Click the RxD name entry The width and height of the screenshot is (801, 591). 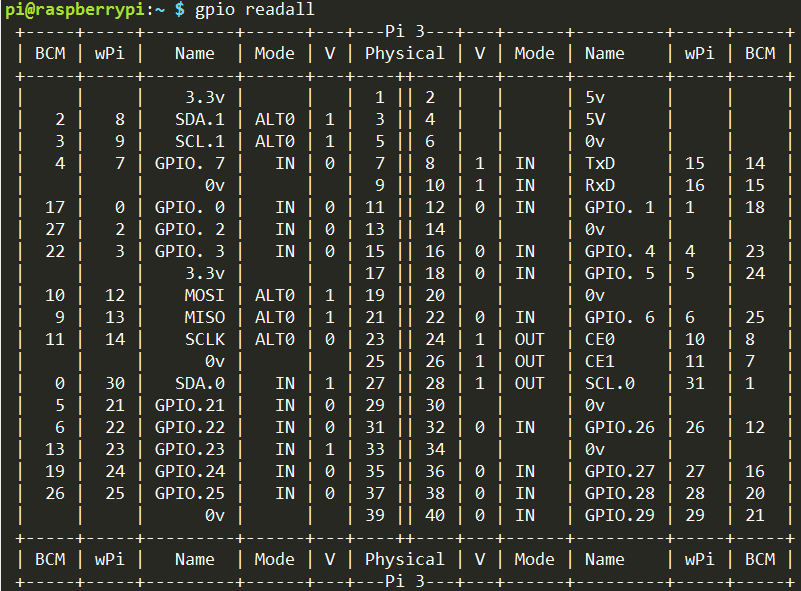(600, 185)
